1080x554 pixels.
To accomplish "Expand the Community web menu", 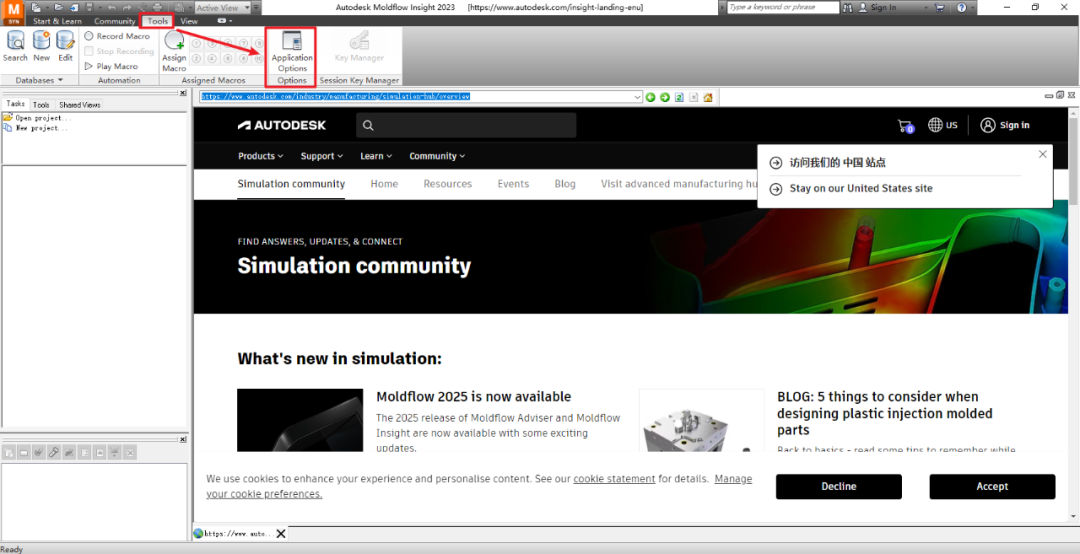I will pos(437,156).
